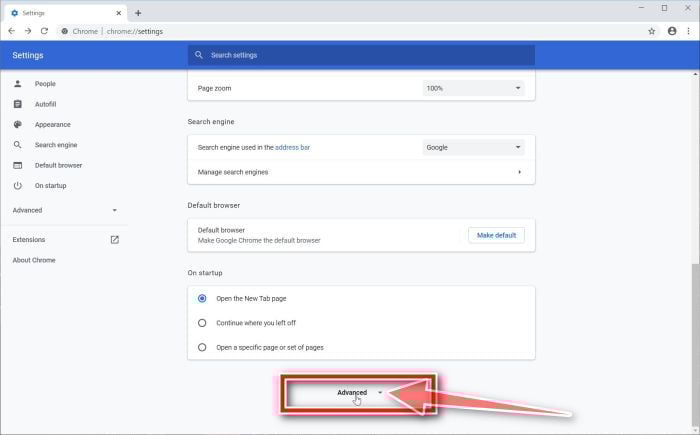700x435 pixels.
Task: Click the Chrome site info icon in address bar
Action: 65,31
